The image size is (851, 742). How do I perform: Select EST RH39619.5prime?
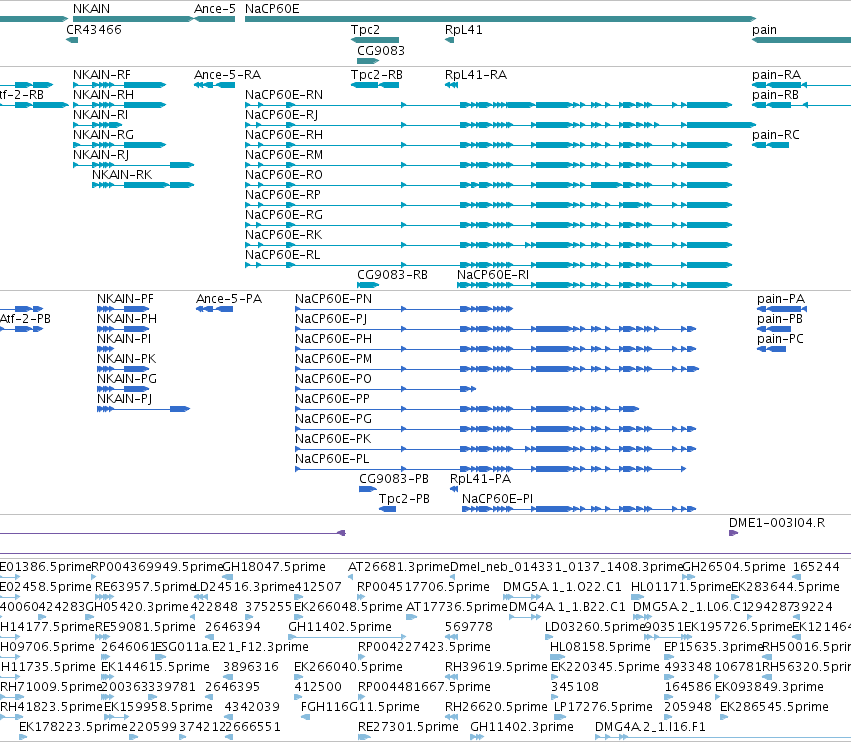click(x=496, y=667)
